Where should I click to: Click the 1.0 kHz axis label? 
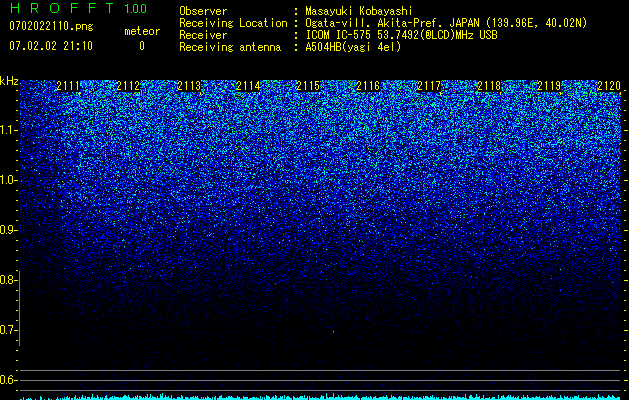point(8,180)
